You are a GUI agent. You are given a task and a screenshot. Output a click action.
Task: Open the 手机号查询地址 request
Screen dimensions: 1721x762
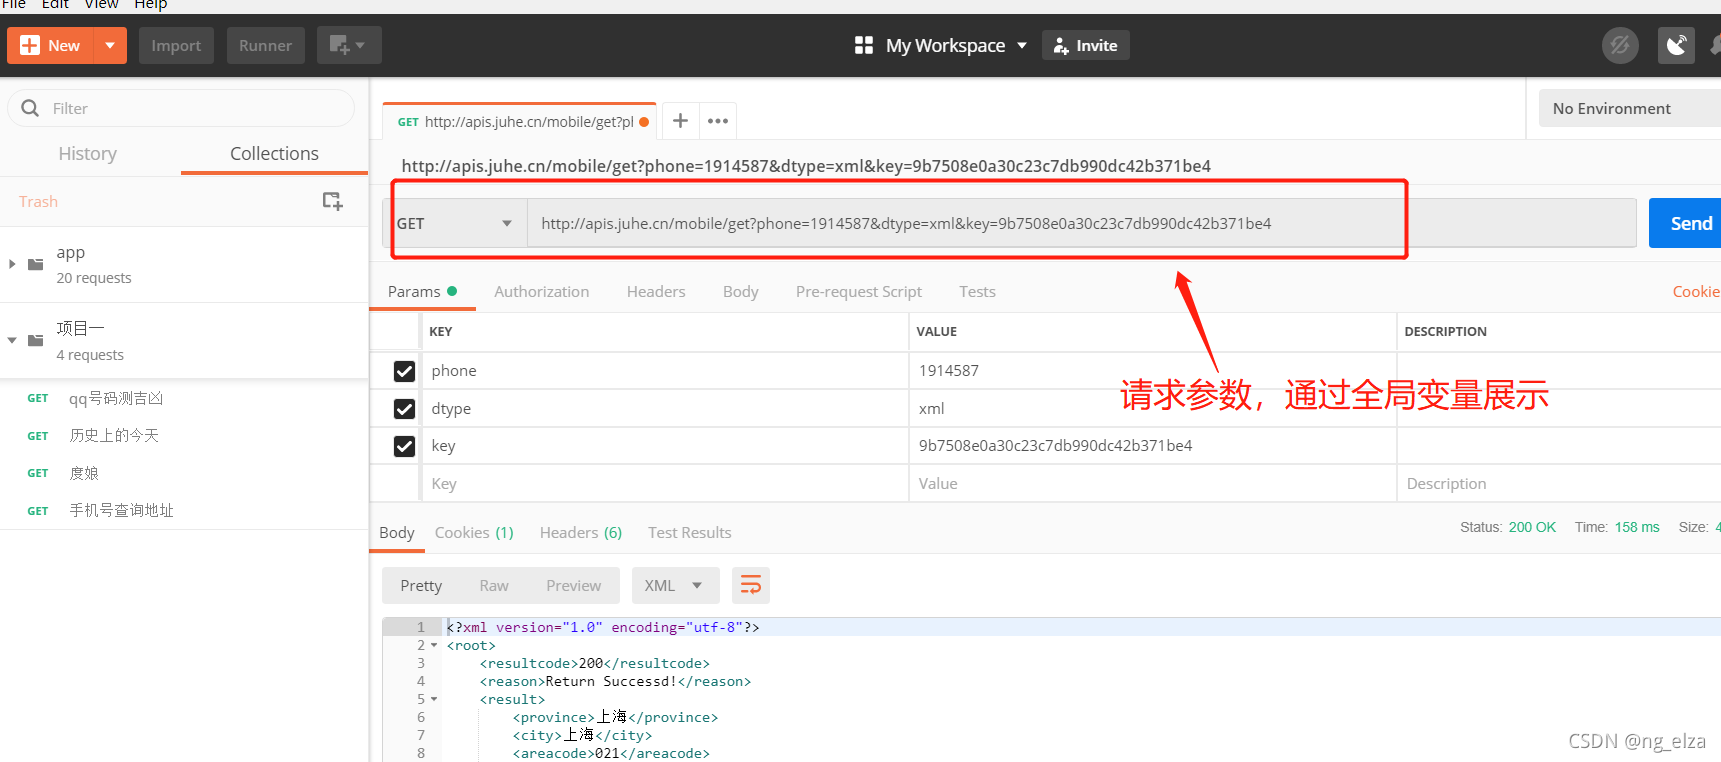[121, 511]
